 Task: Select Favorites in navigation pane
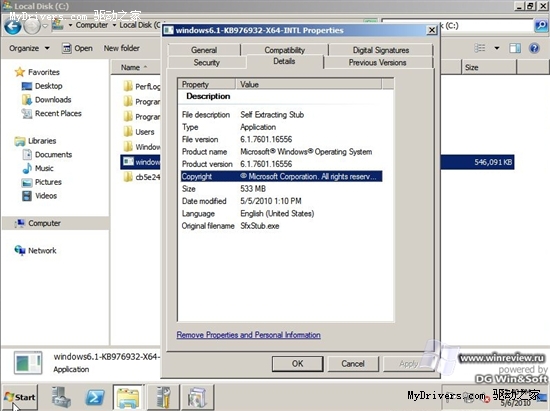click(38, 72)
